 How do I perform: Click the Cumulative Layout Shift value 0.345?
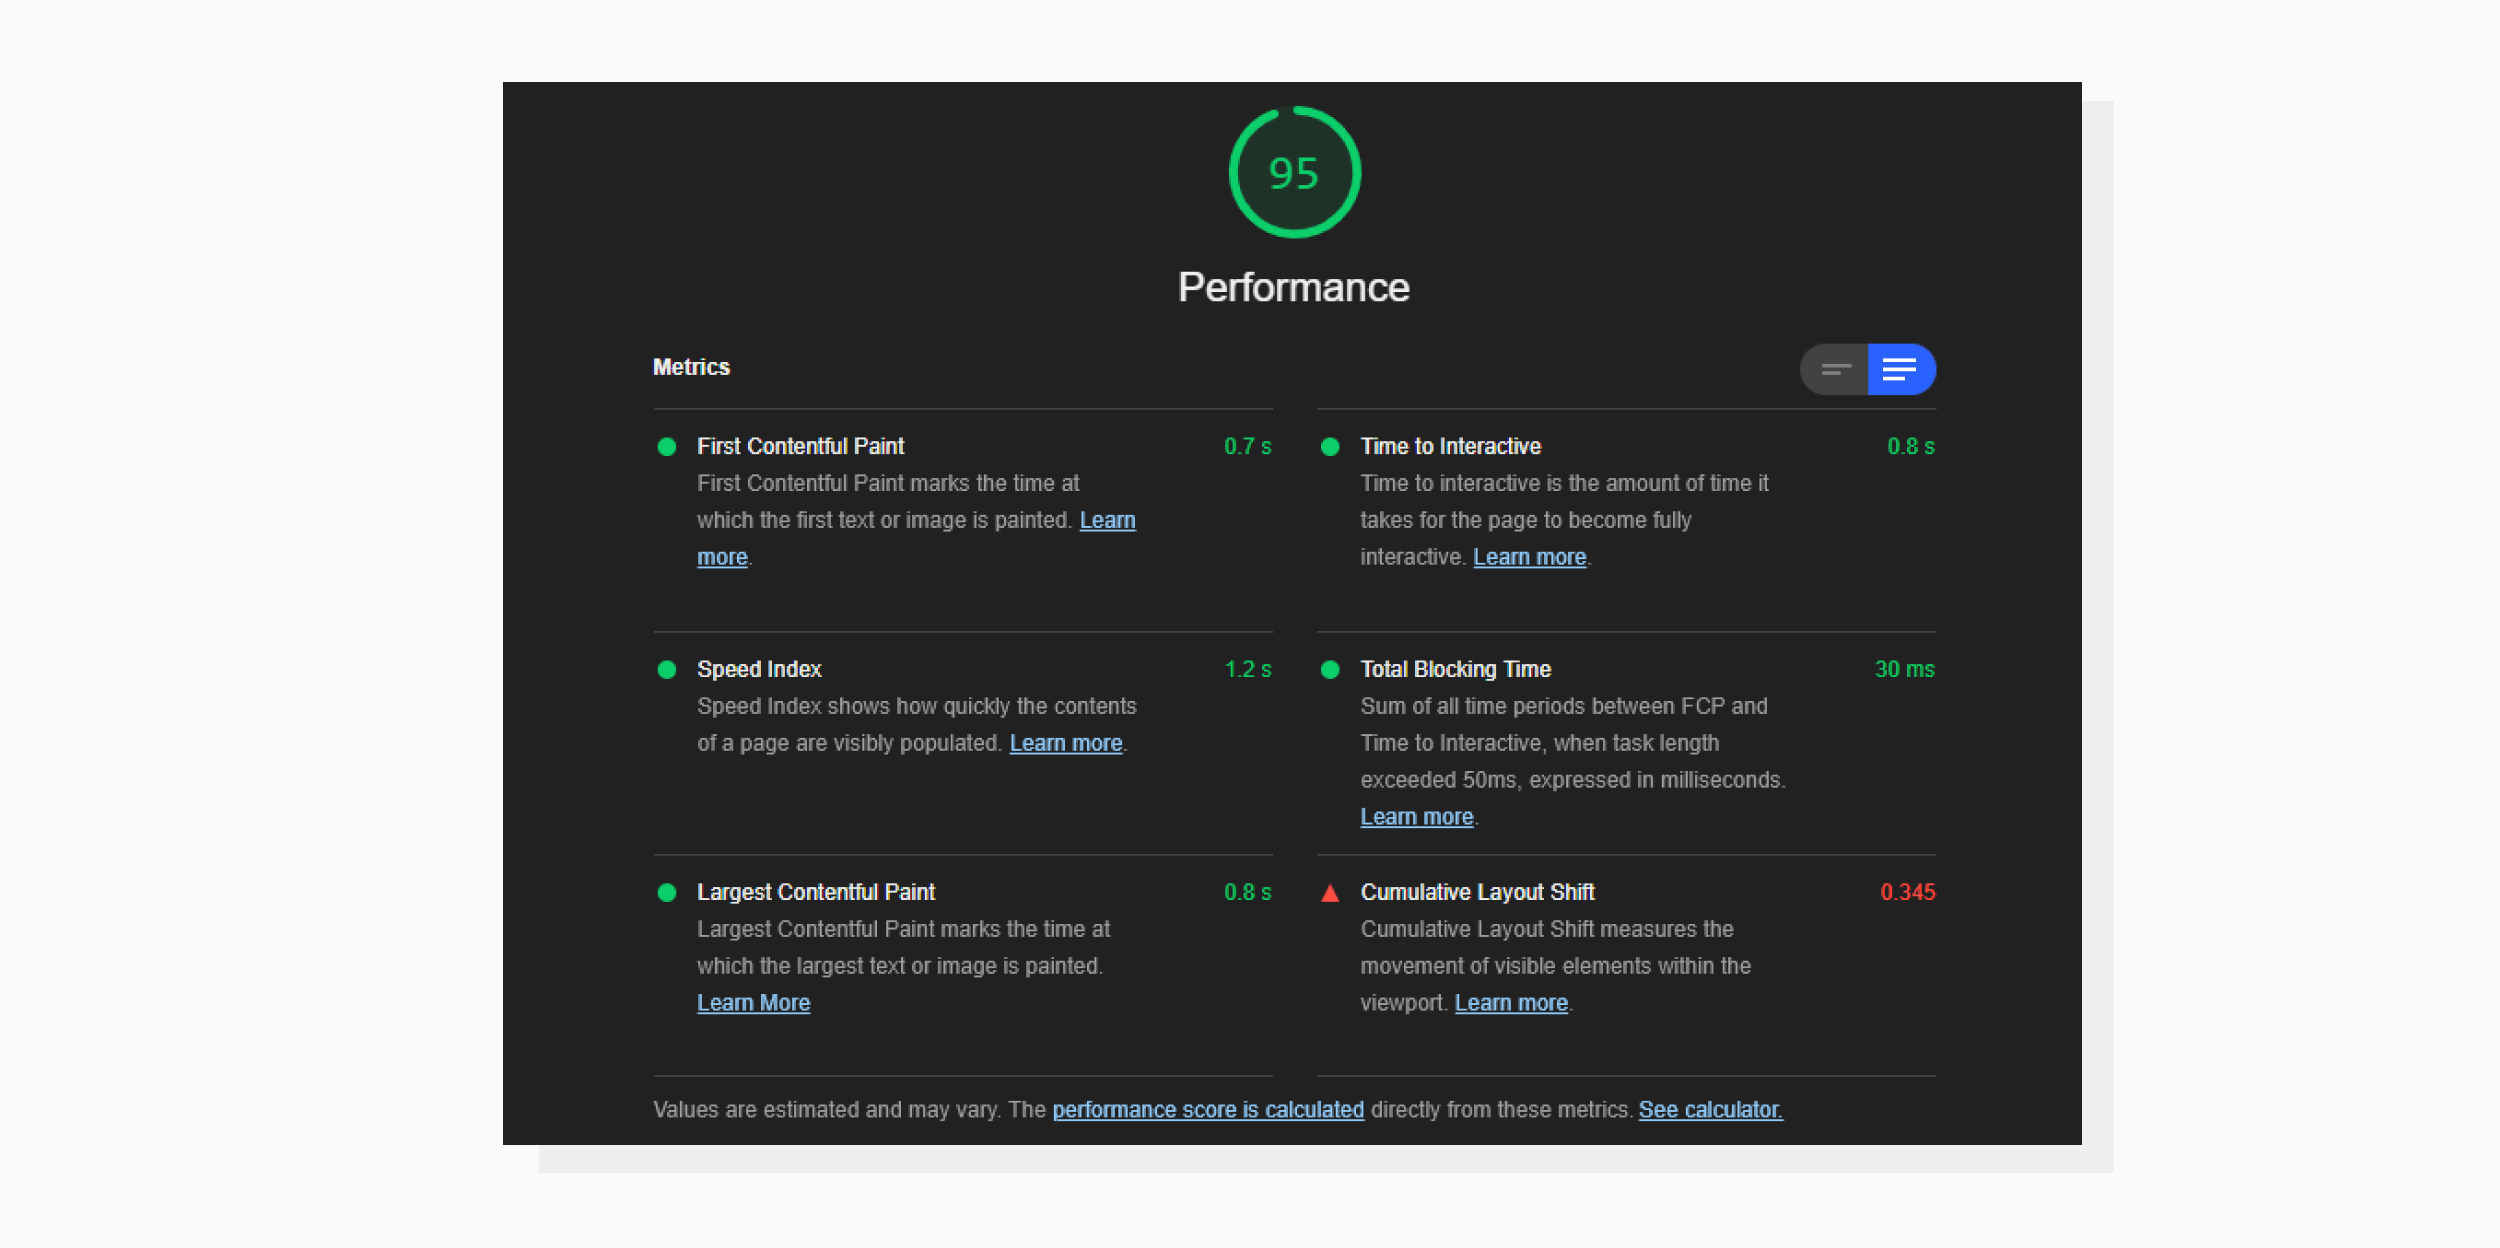(1907, 892)
